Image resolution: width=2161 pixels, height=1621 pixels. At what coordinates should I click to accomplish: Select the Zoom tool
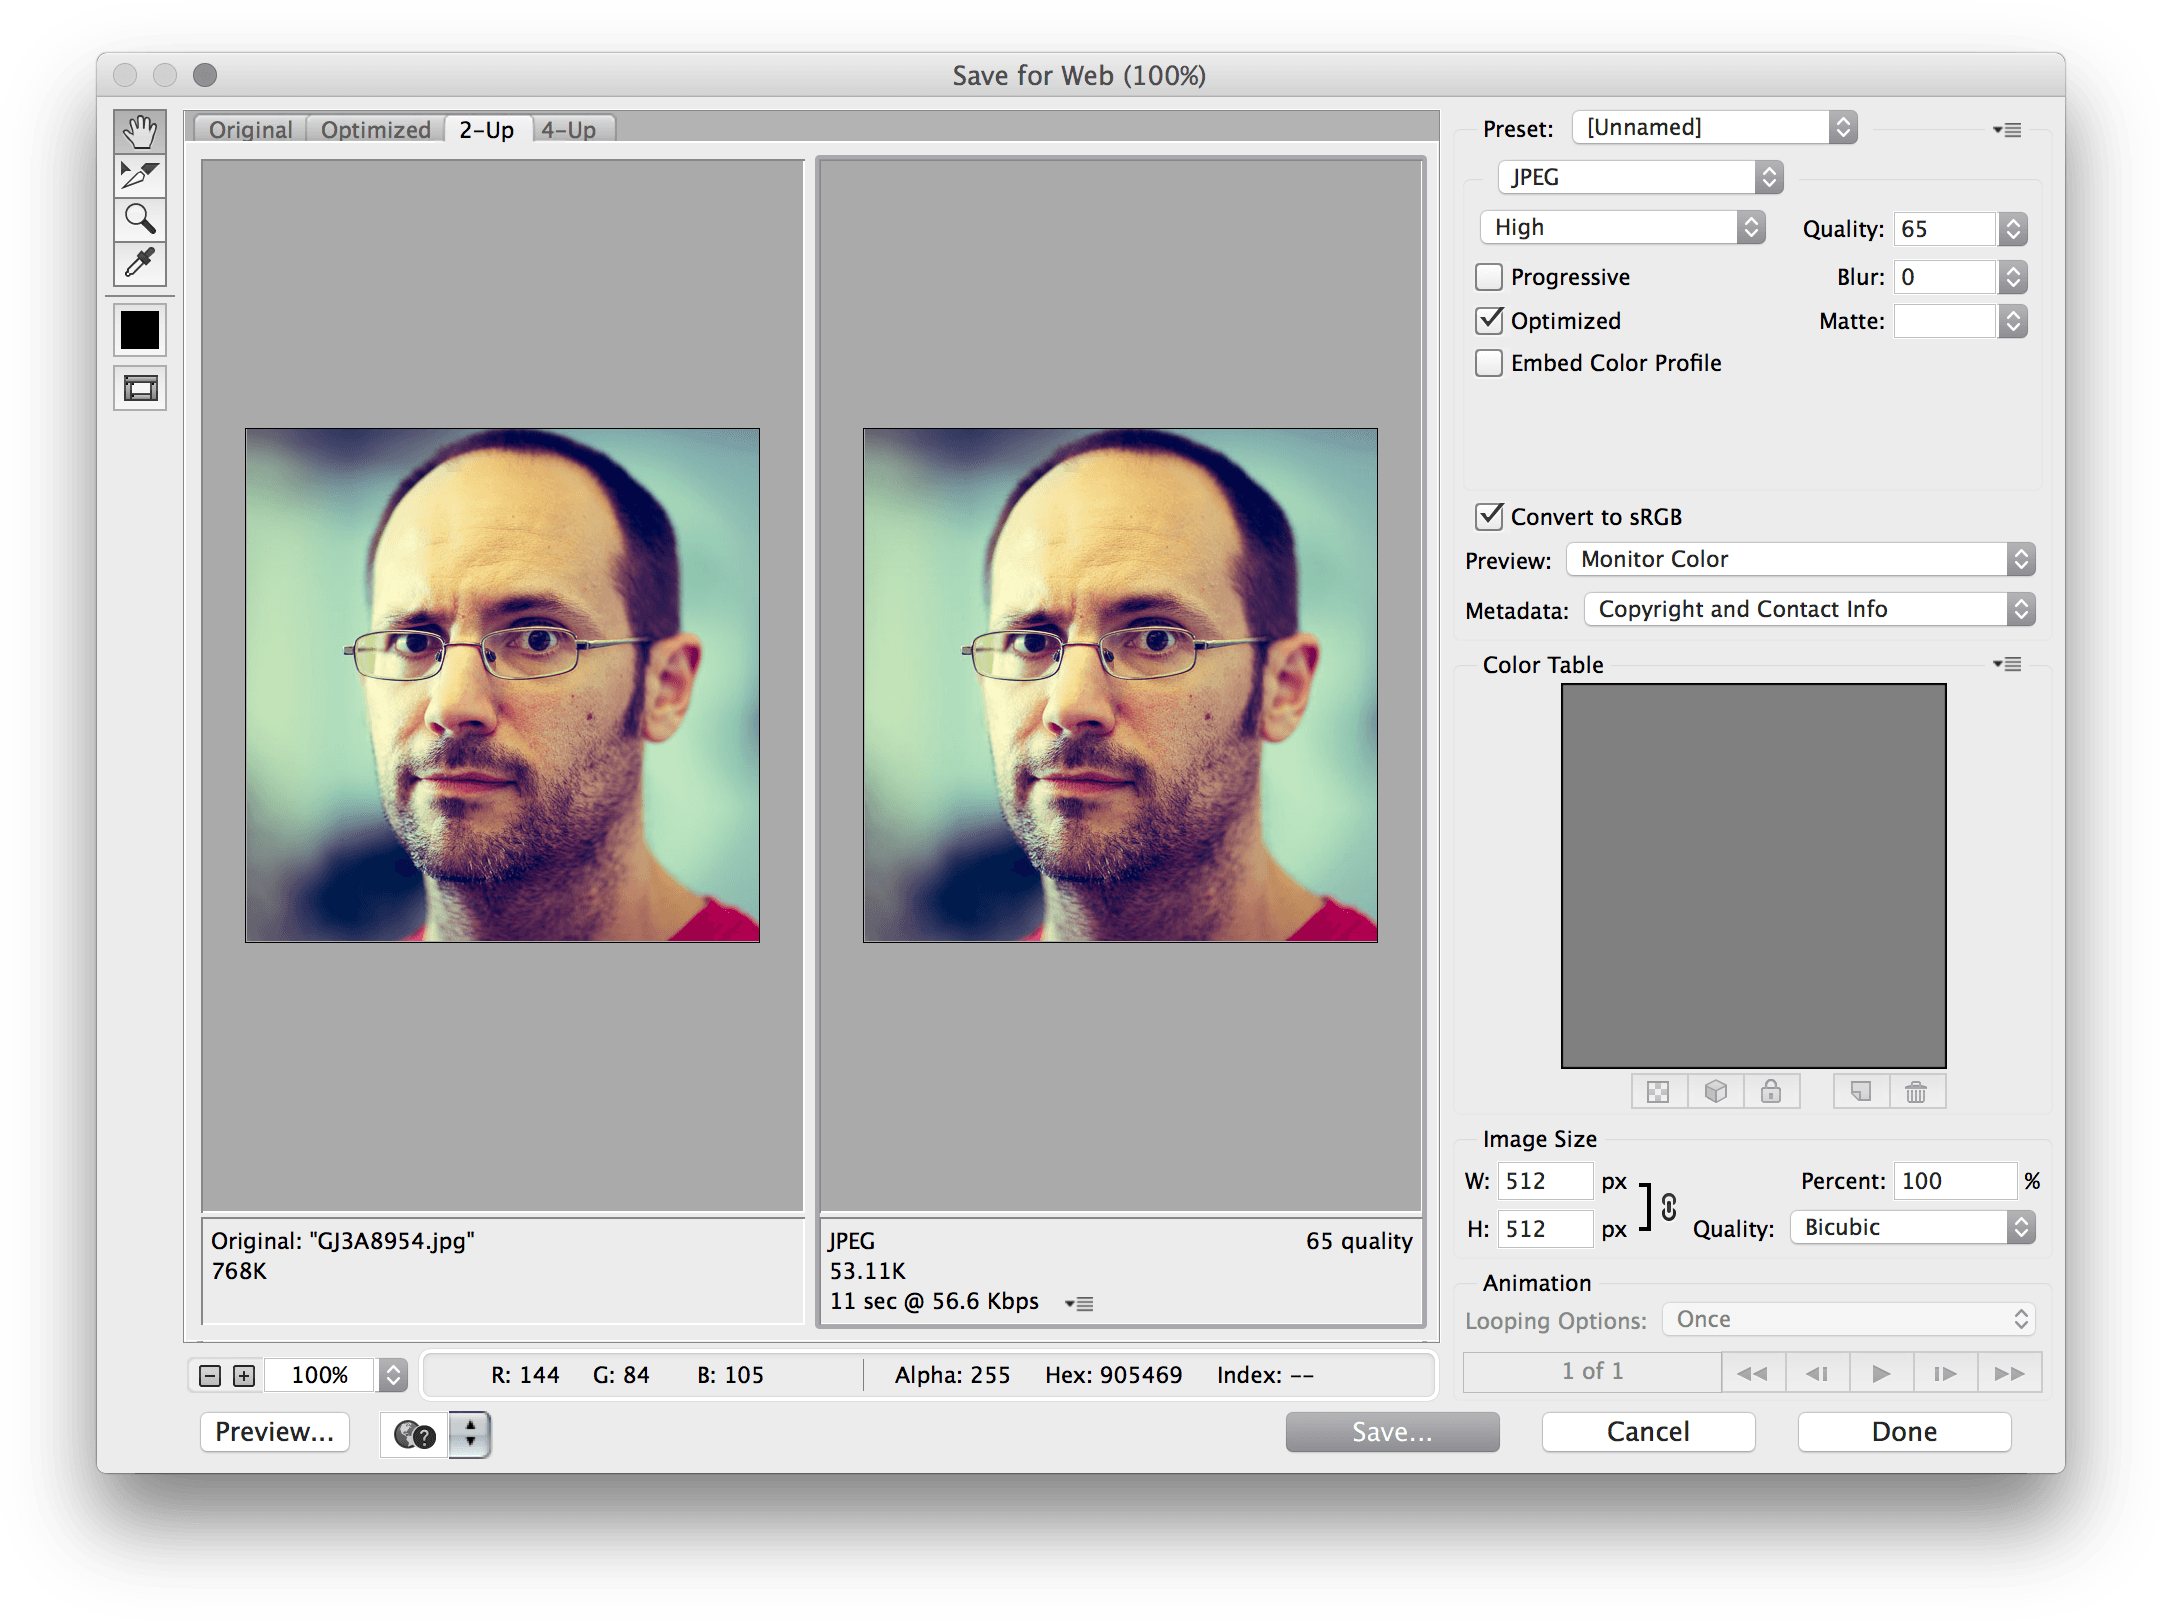[140, 219]
